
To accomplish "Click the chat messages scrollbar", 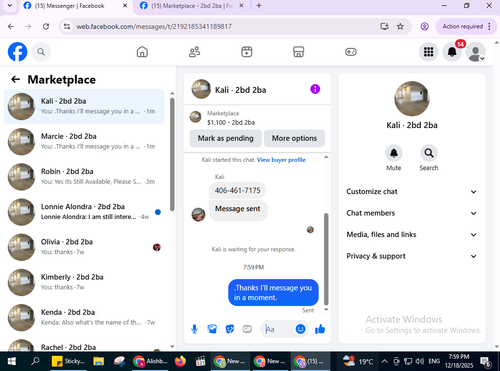I will pos(326,259).
